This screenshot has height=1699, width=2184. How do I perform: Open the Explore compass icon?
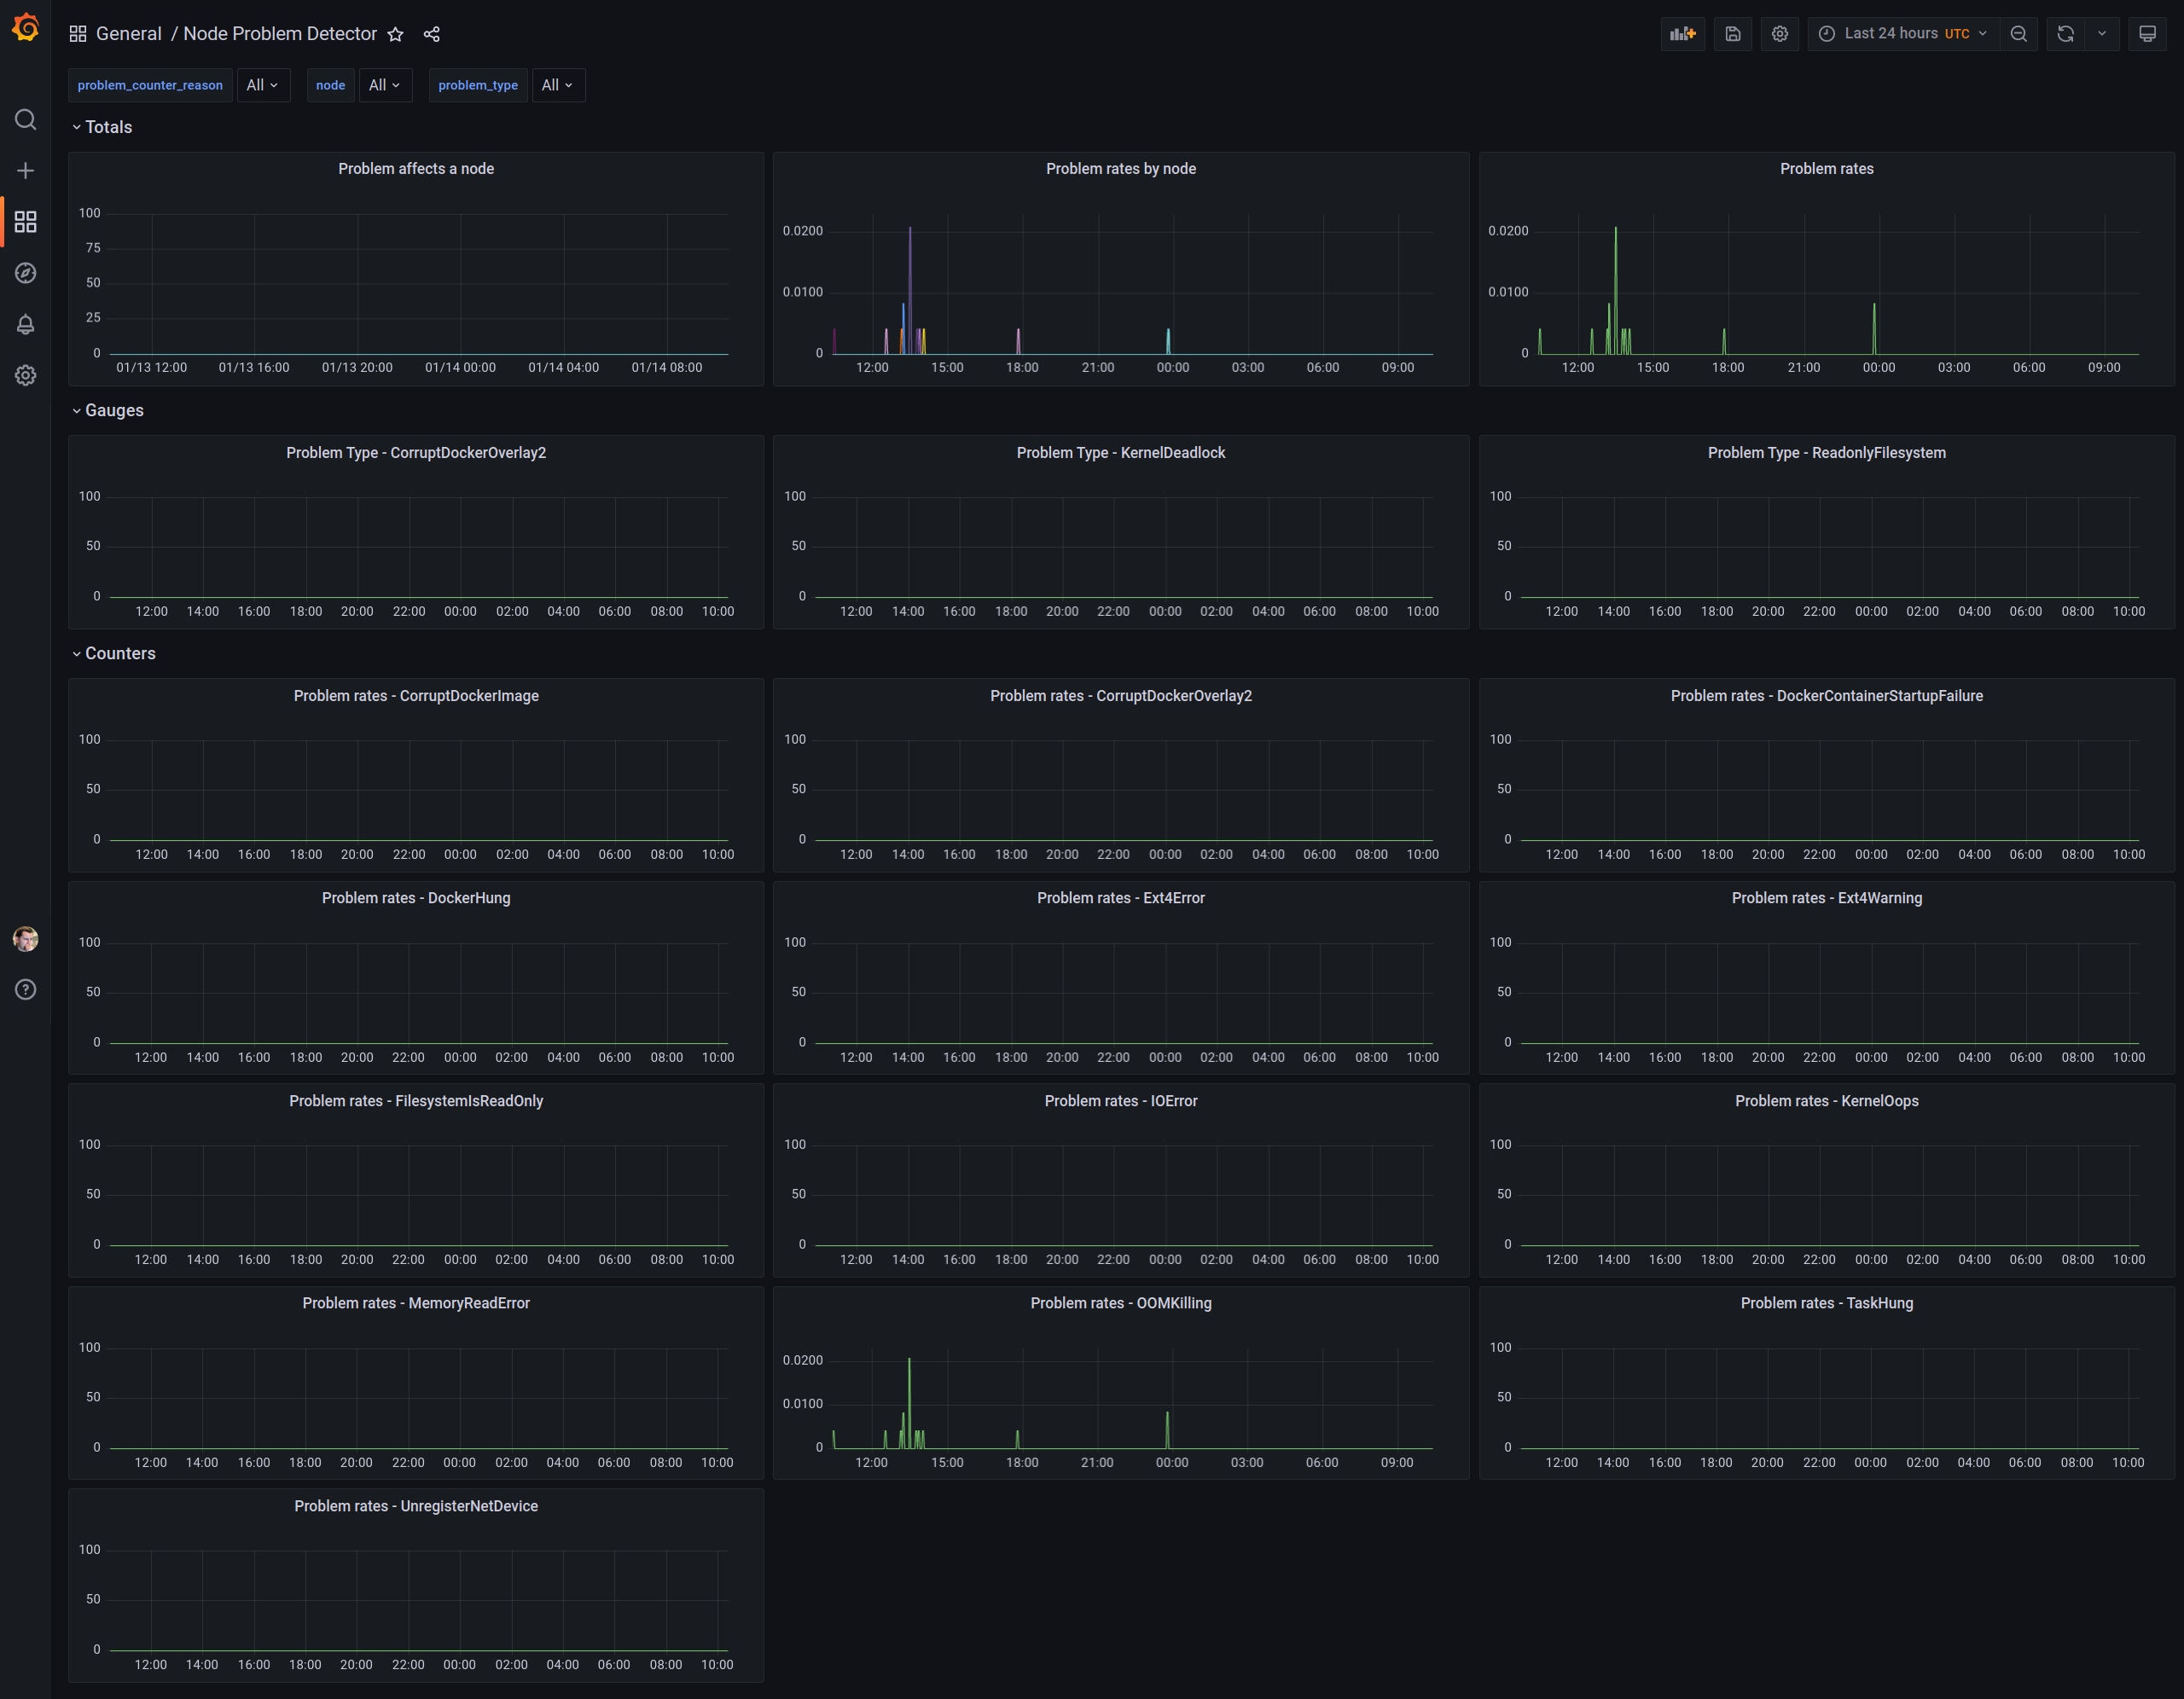(25, 273)
